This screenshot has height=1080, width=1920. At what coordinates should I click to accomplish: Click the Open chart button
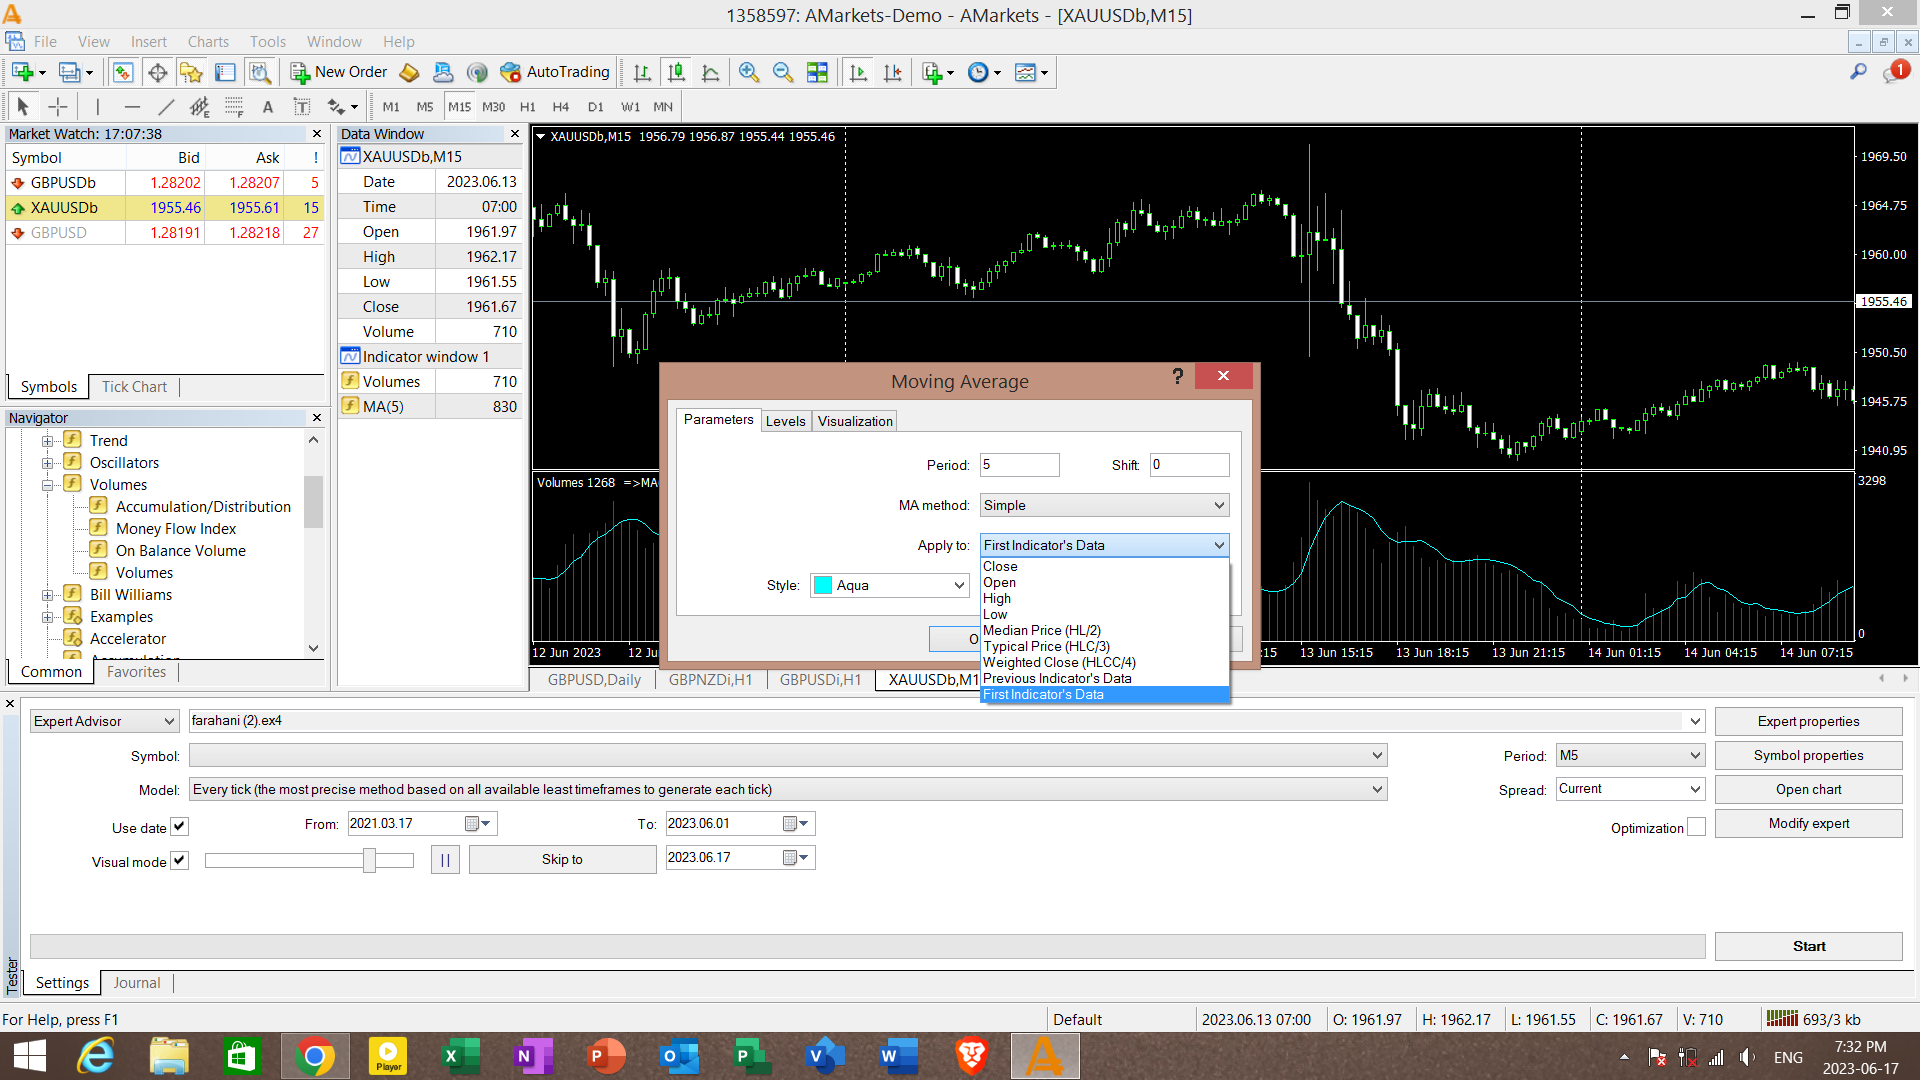(1808, 789)
